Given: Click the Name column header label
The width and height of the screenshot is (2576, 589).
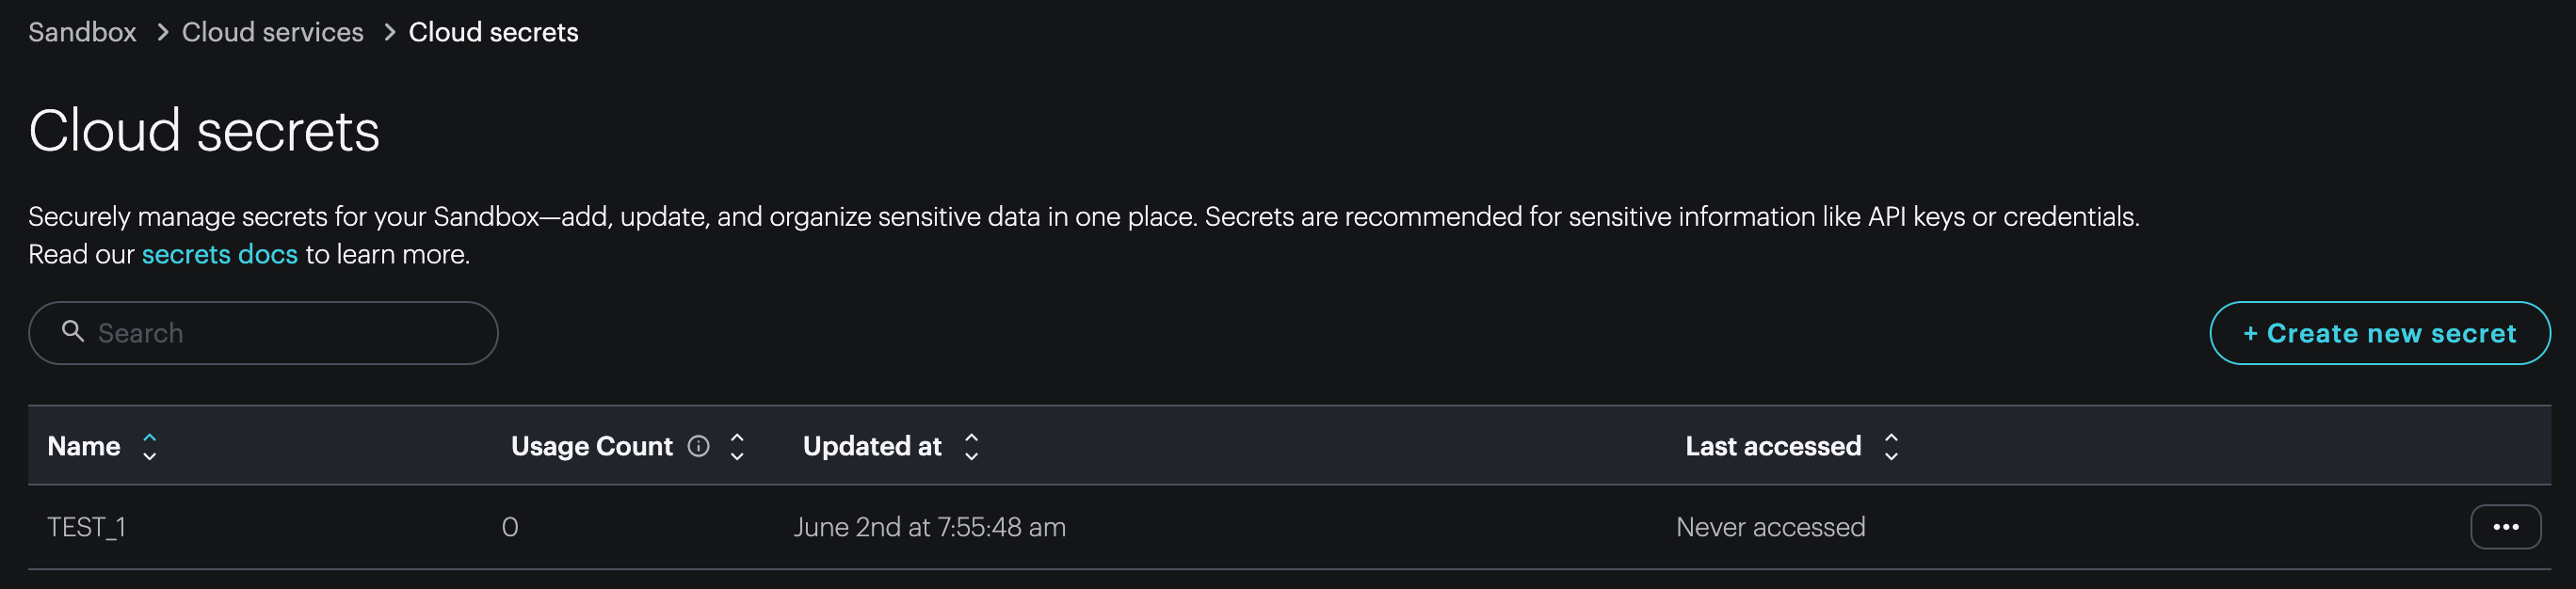Looking at the screenshot, I should click(84, 446).
